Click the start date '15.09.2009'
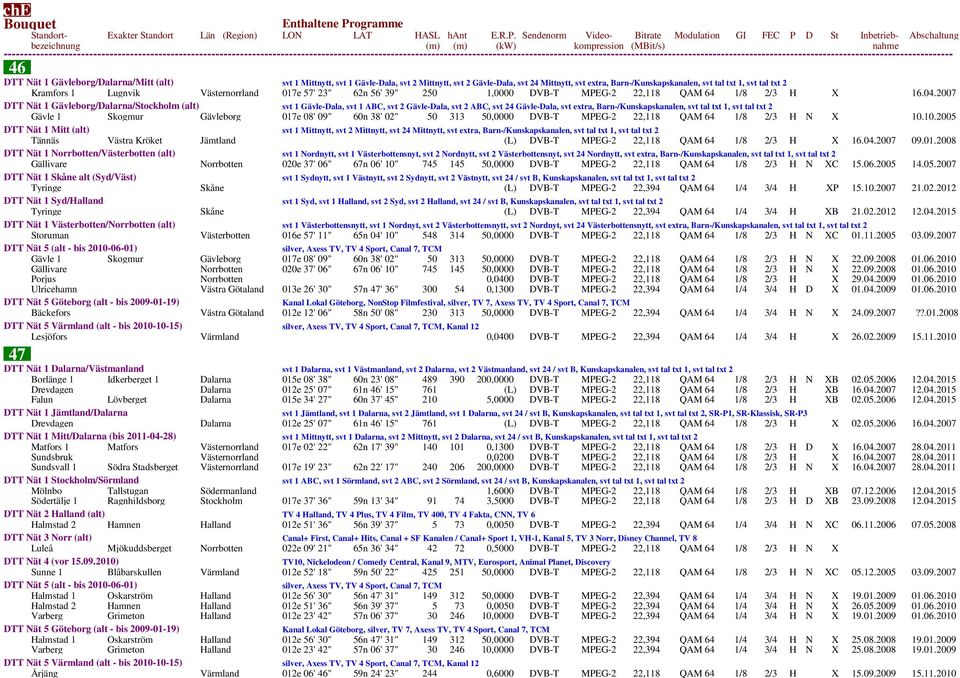The width and height of the screenshot is (960, 678). [x=874, y=674]
